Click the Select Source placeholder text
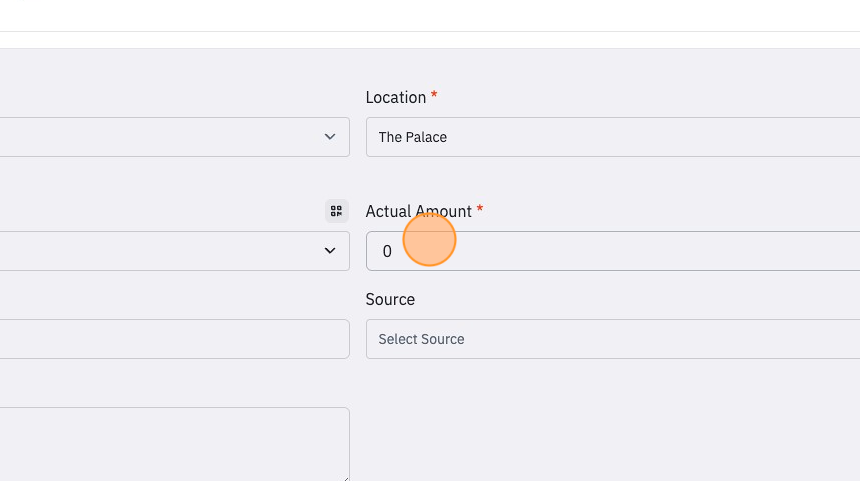This screenshot has height=481, width=860. pos(421,339)
